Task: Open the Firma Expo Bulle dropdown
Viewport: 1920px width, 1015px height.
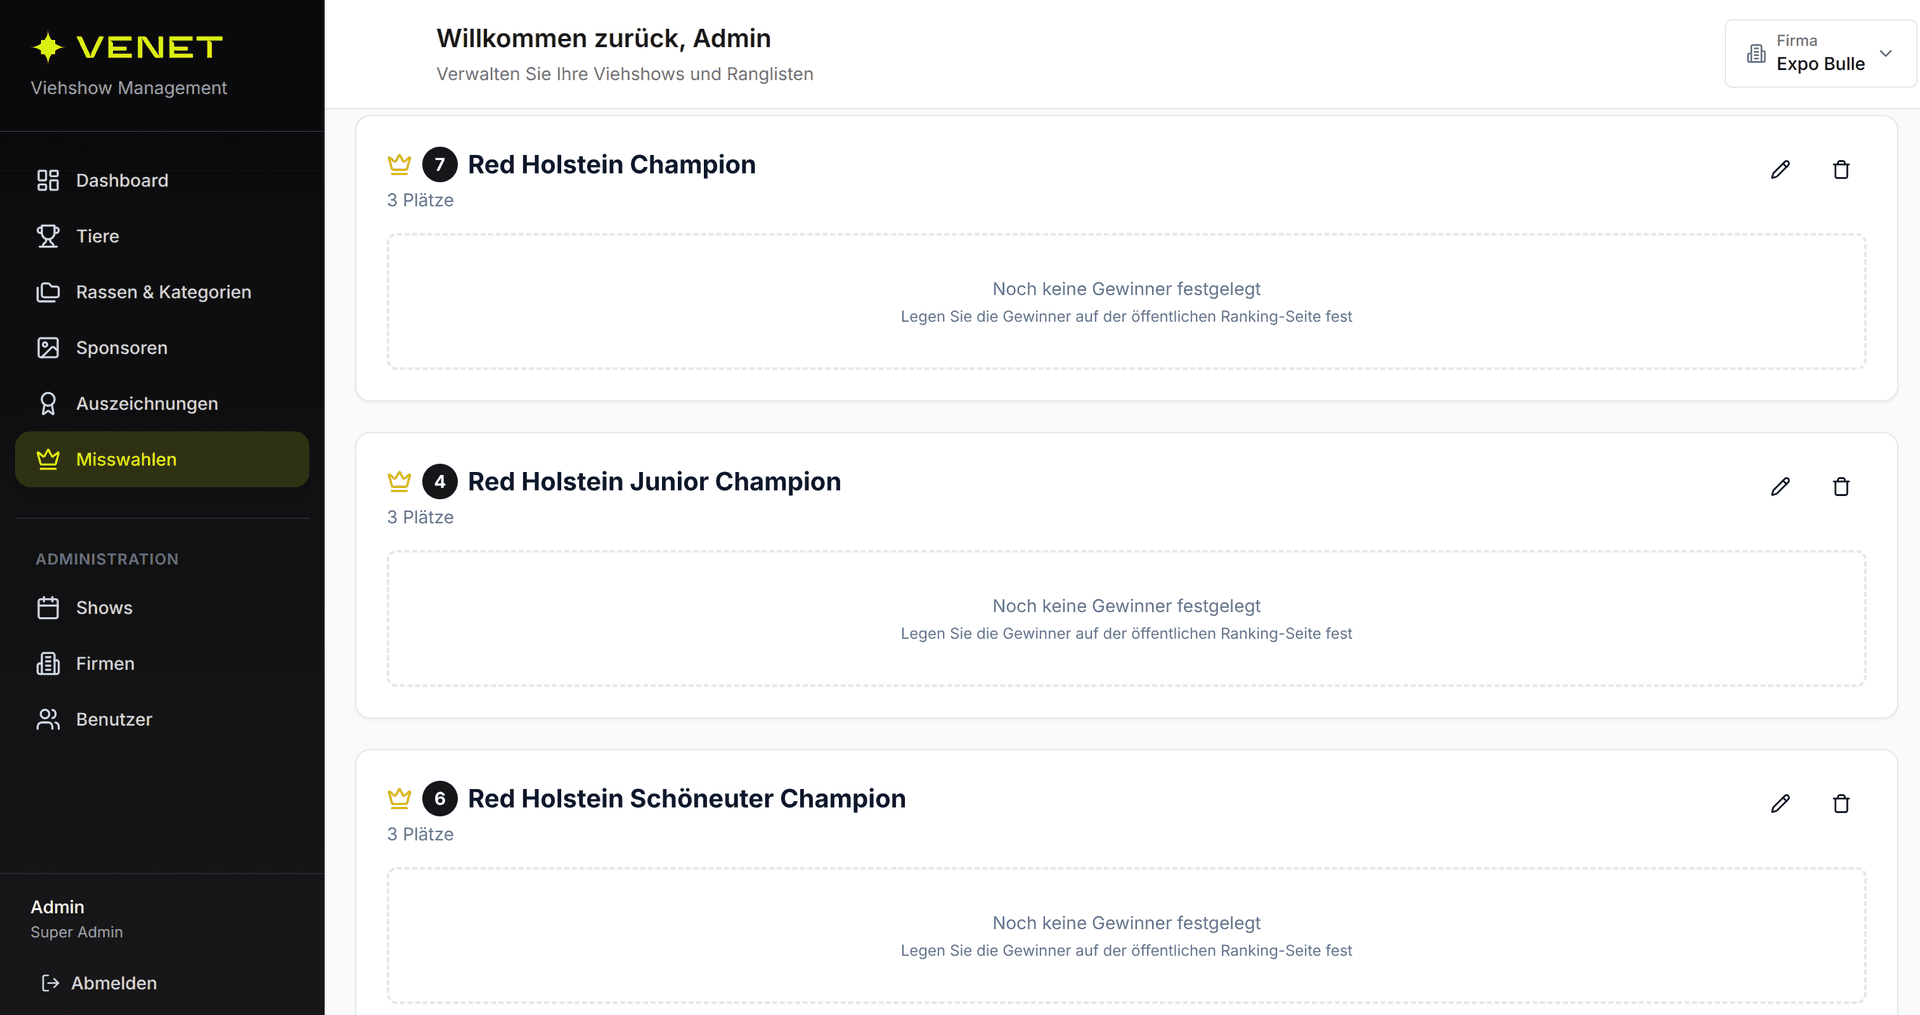Action: [1820, 53]
